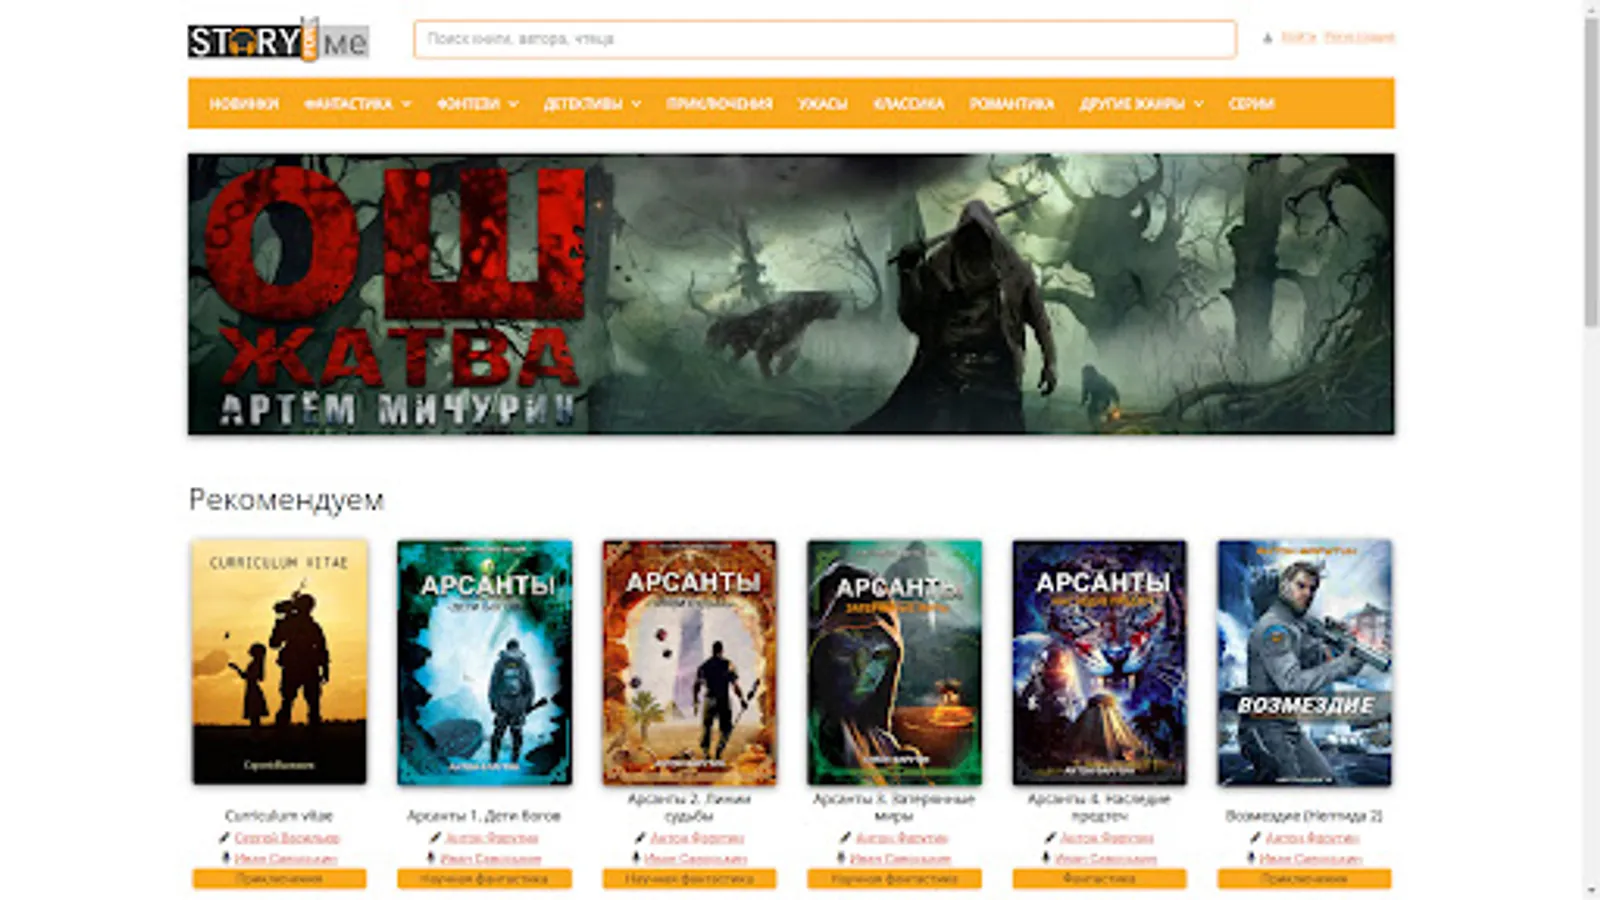
Task: Open the narrator link under Арсанты 3
Action: click(x=901, y=859)
